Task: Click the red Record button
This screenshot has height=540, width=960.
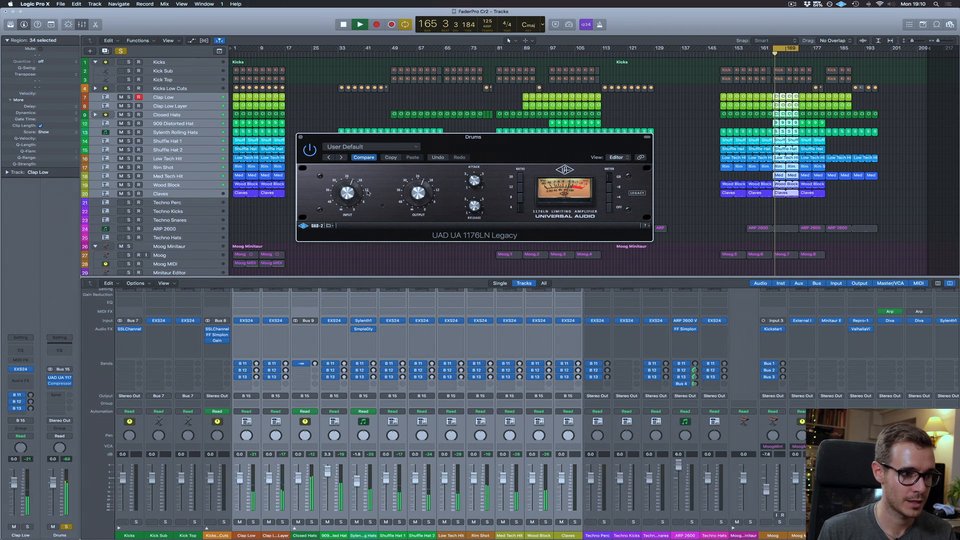Action: coord(376,24)
